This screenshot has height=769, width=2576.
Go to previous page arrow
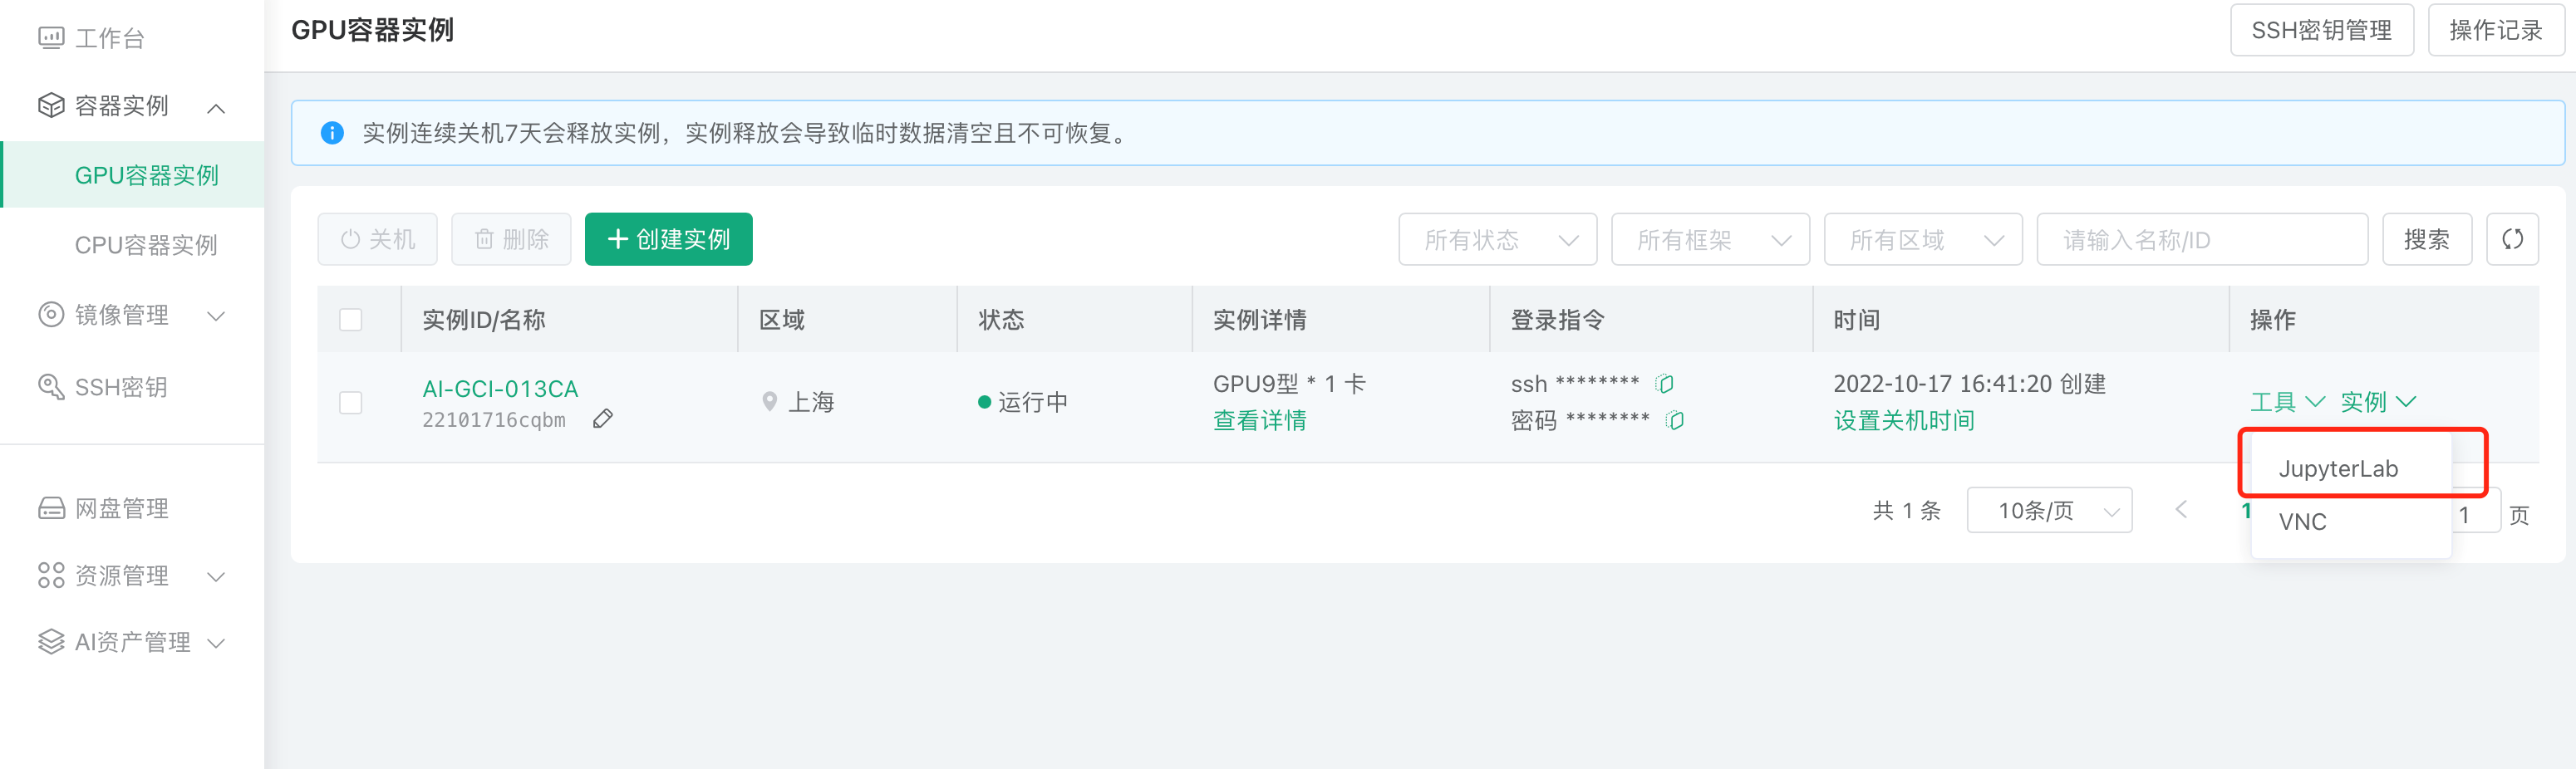(x=2181, y=510)
